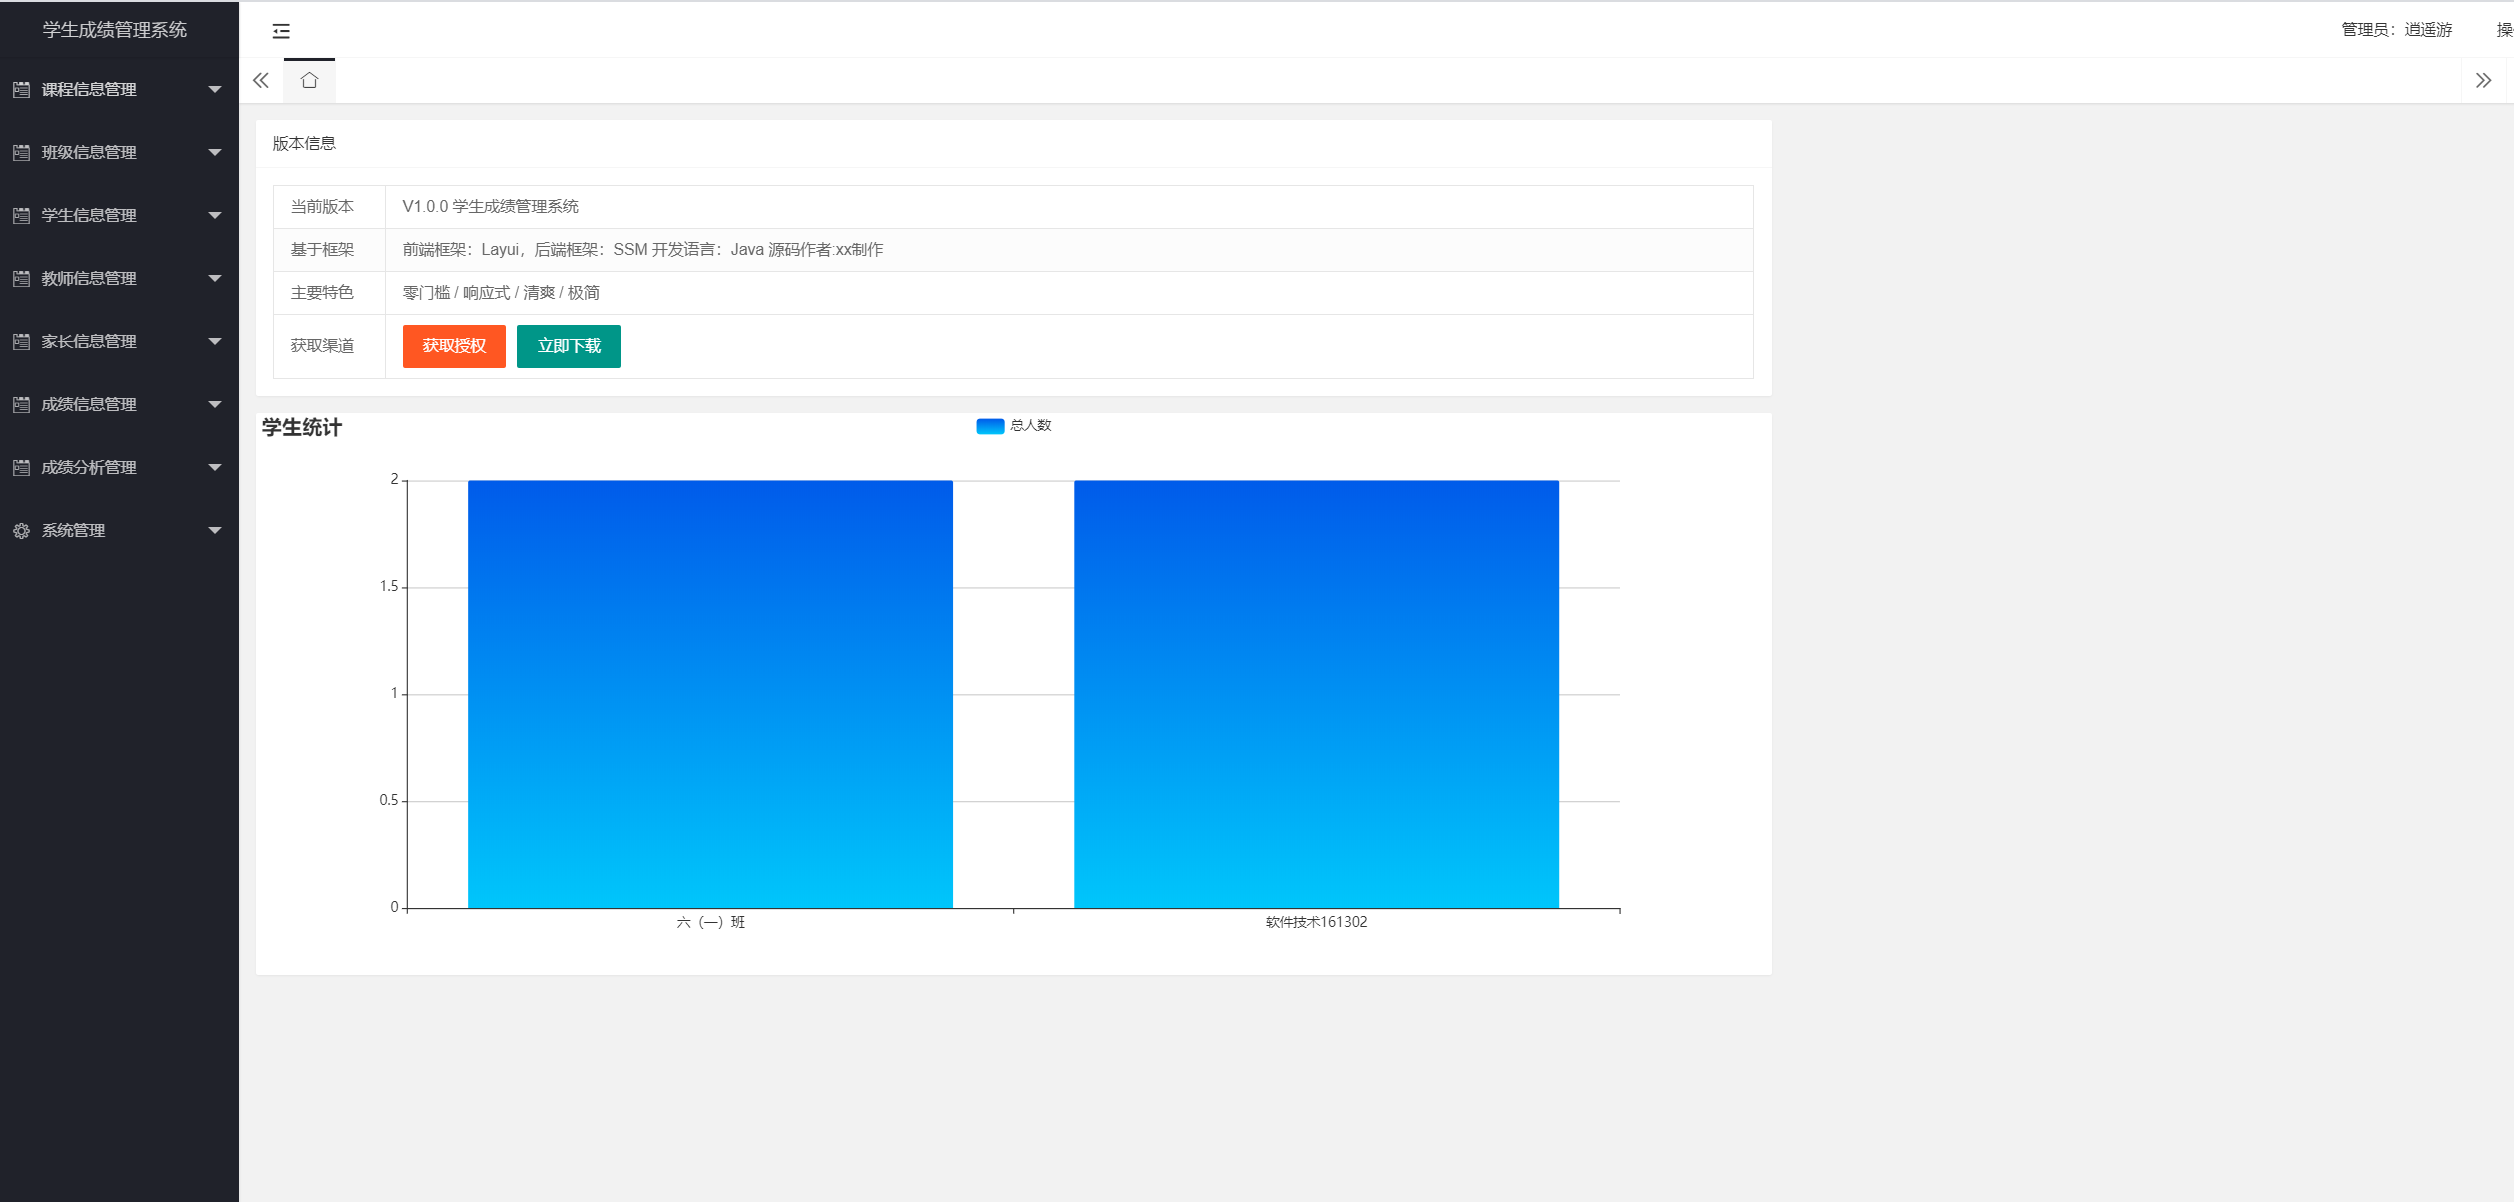Click the 六（一）班 chart bar

pyautogui.click(x=710, y=694)
